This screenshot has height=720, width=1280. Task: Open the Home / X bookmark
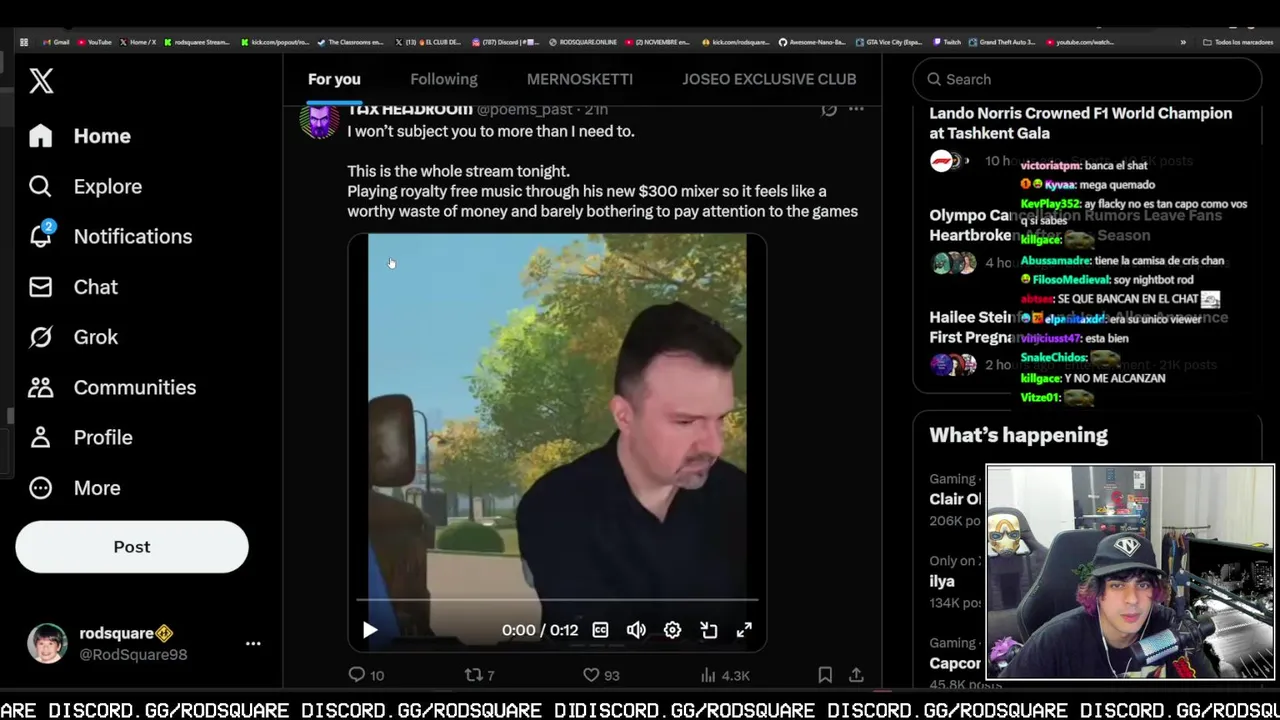coord(138,42)
